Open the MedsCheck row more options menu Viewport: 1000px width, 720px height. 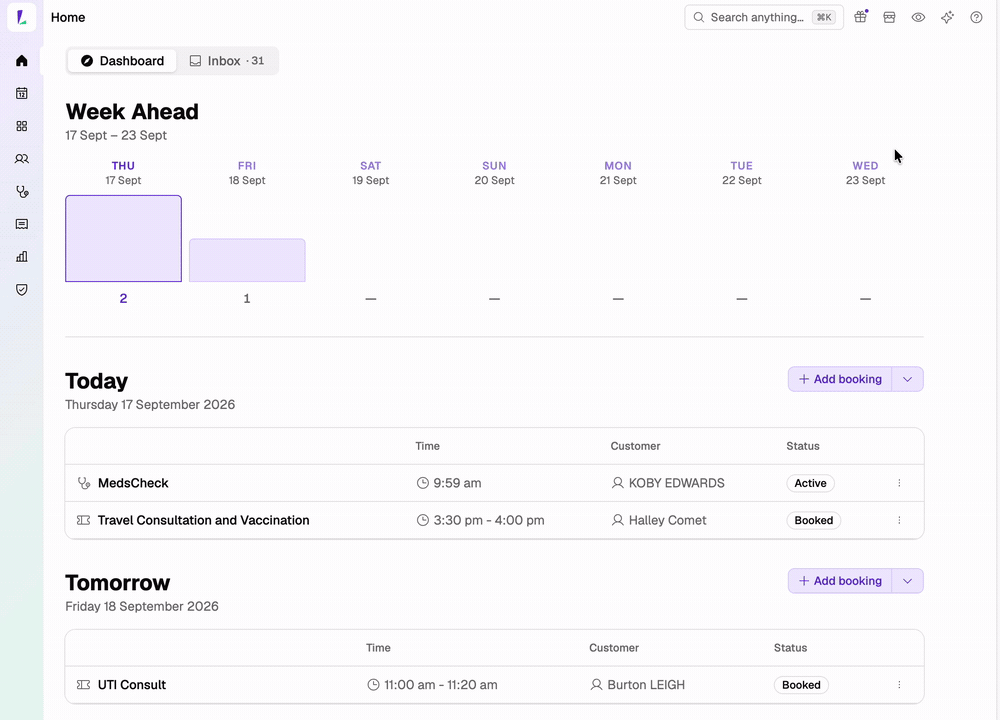899,483
